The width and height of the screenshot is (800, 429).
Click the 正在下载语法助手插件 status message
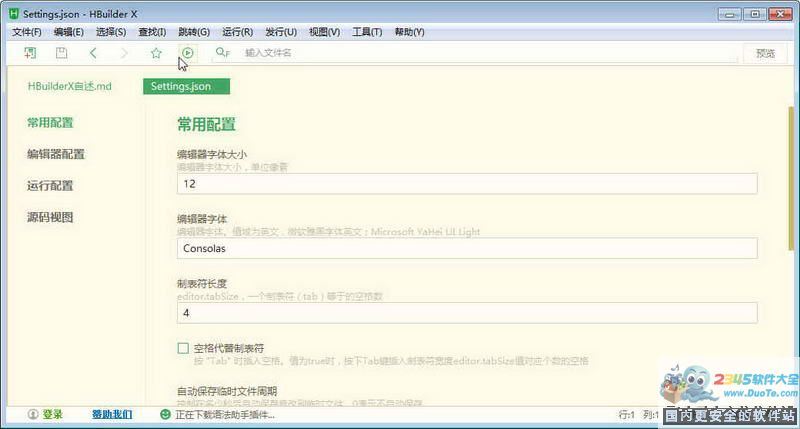[x=225, y=415]
